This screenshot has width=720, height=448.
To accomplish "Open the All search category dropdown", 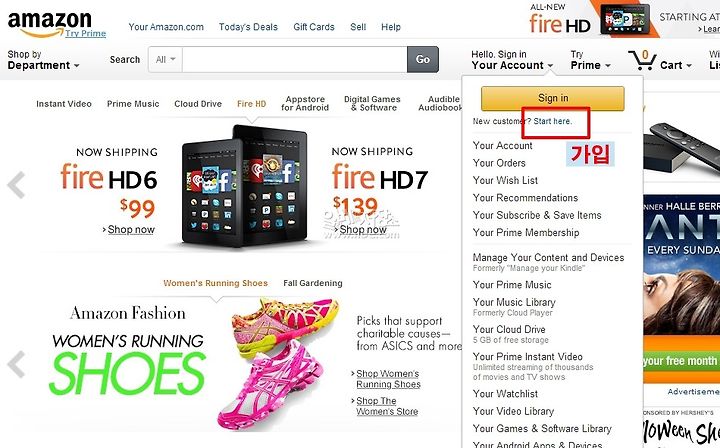I will [165, 59].
